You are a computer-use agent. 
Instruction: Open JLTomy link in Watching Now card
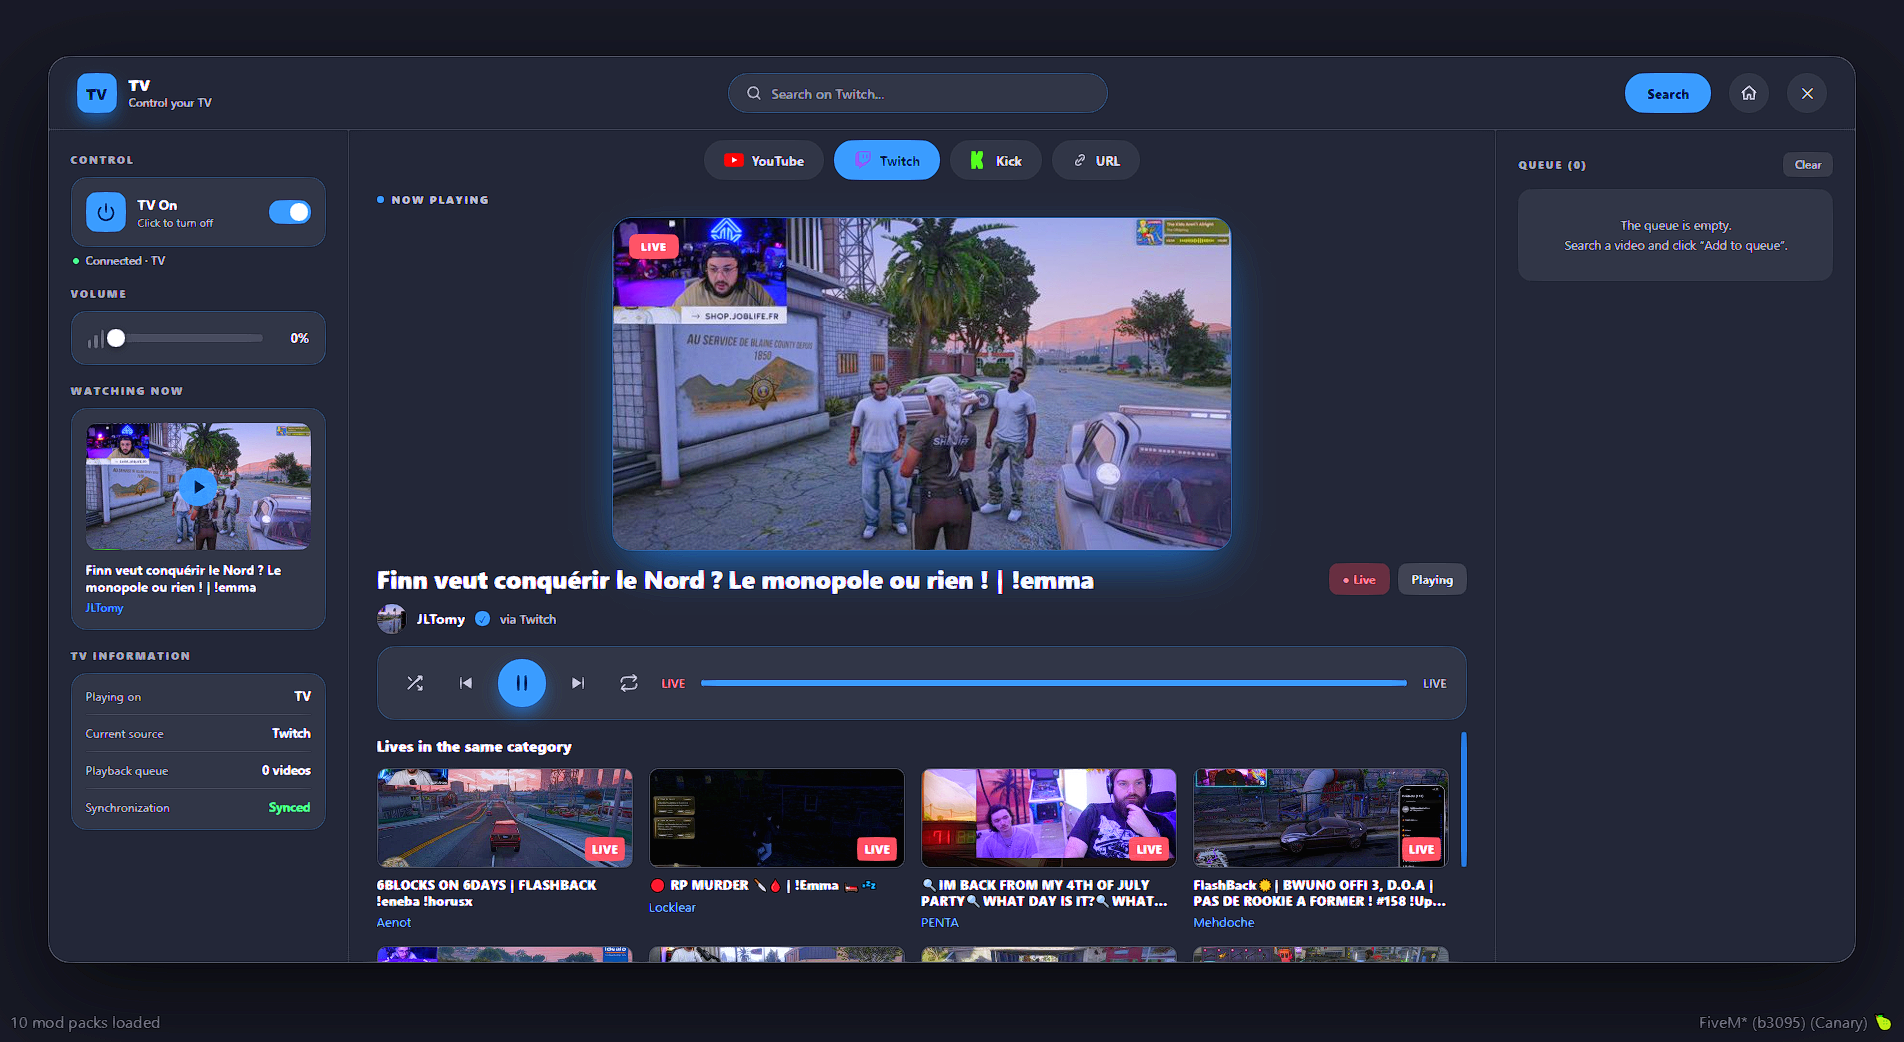click(104, 608)
